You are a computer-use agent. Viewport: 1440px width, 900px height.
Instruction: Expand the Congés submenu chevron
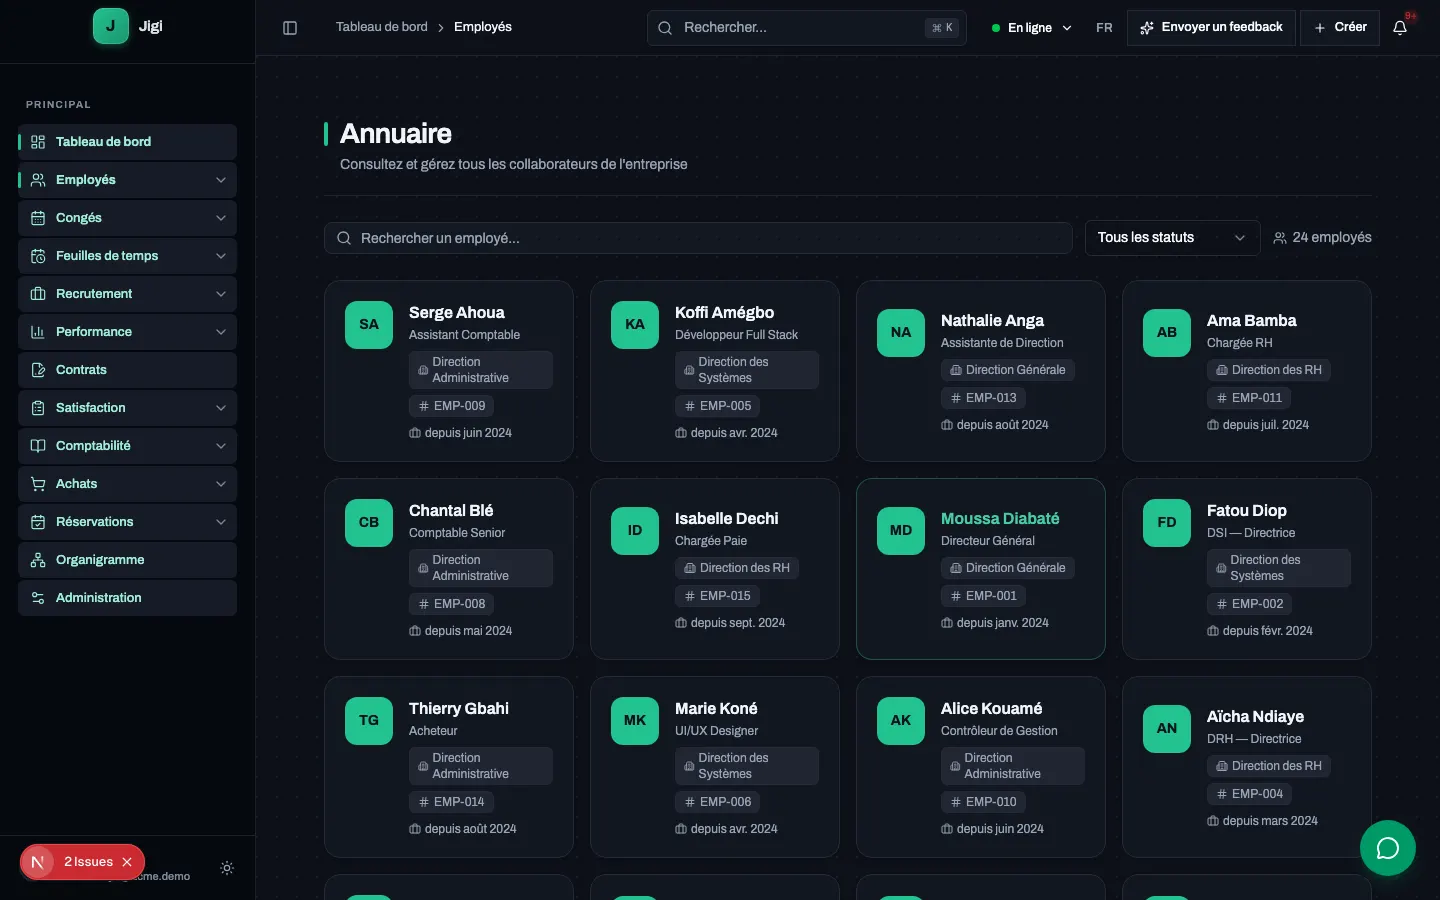coord(221,218)
